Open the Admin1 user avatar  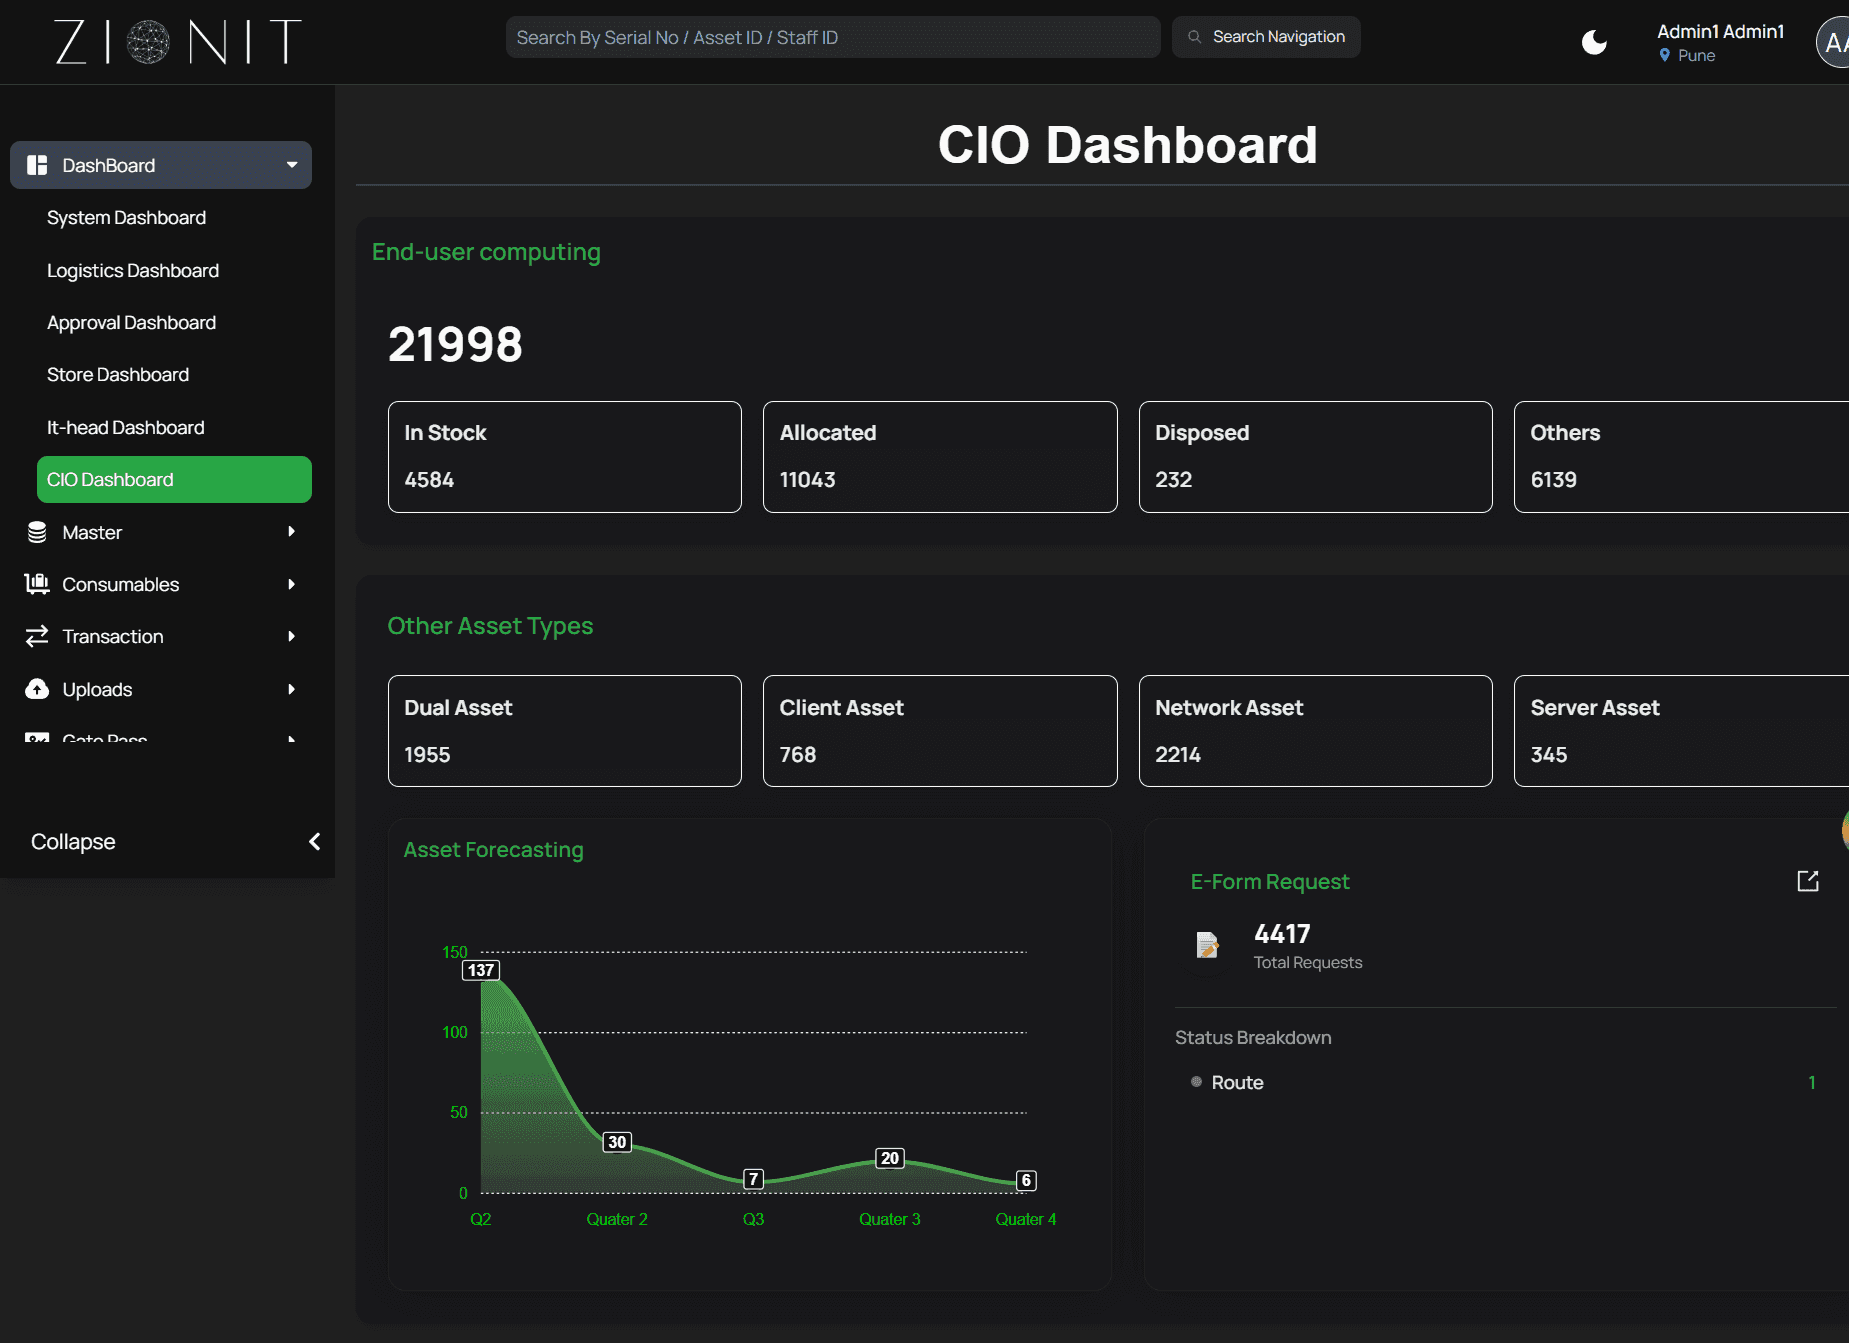[x=1834, y=42]
